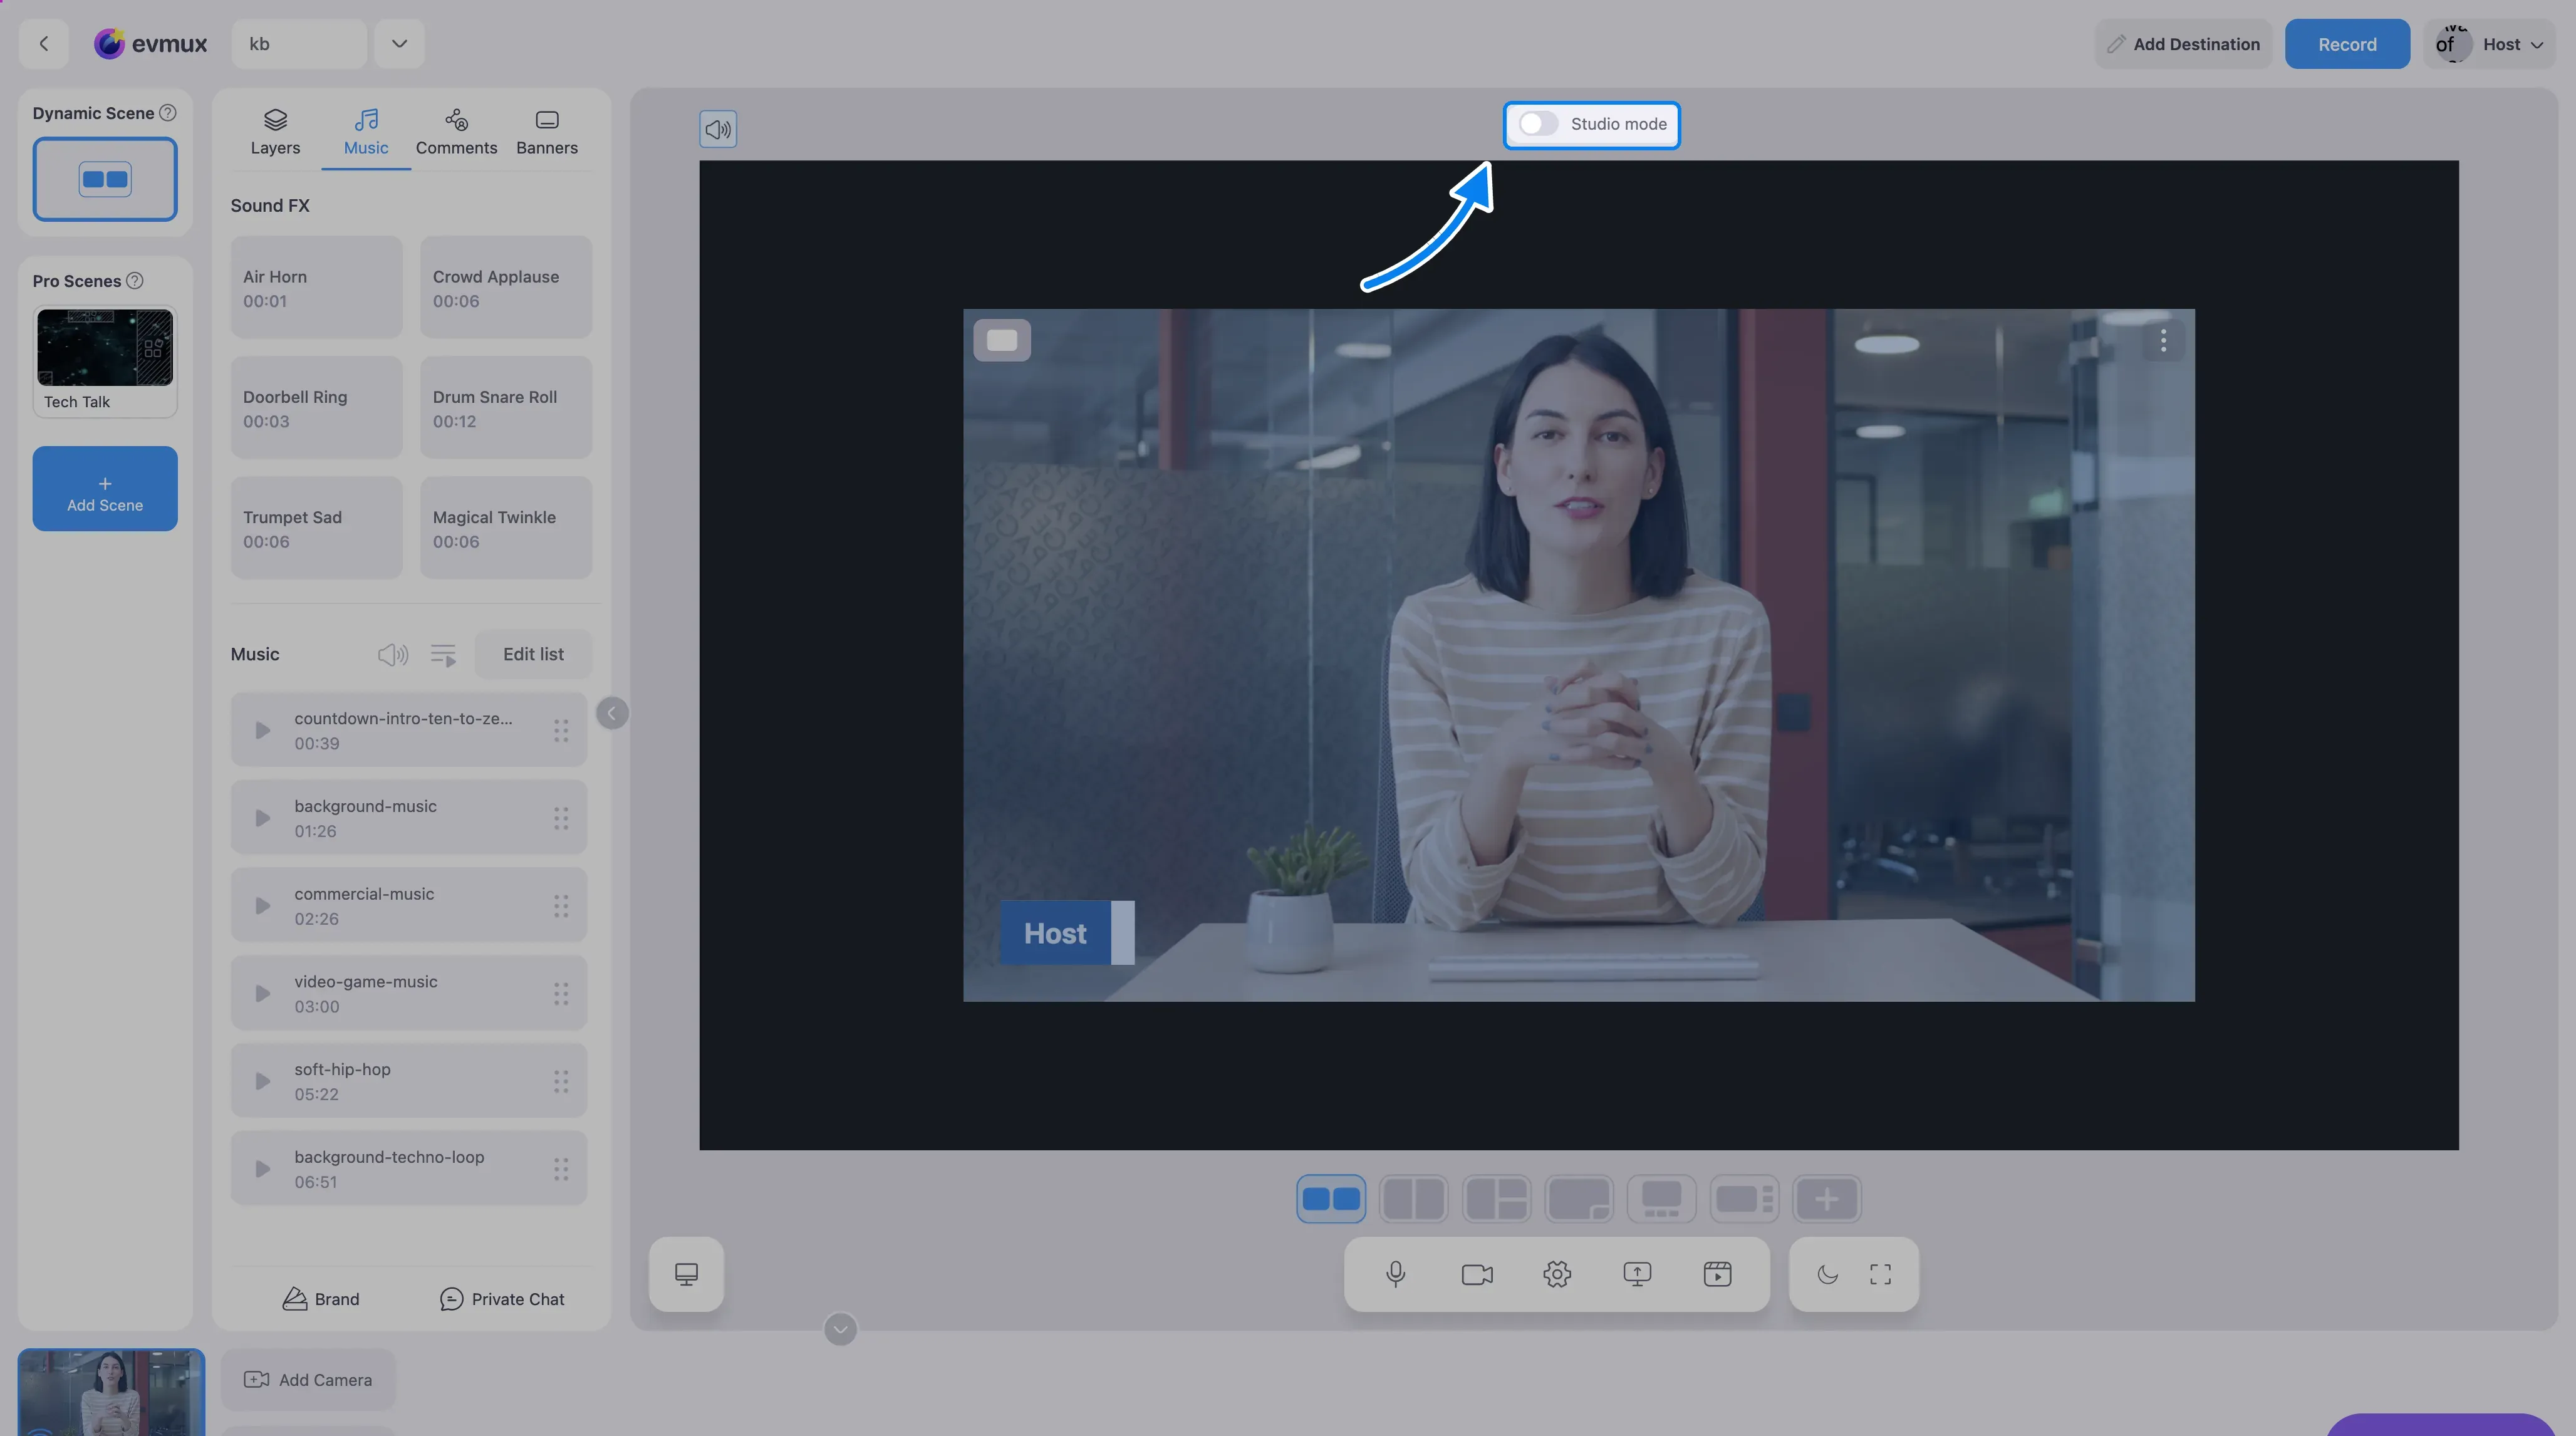Image resolution: width=2576 pixels, height=1436 pixels.
Task: Play the soft-hip-hop track
Action: [x=262, y=1082]
